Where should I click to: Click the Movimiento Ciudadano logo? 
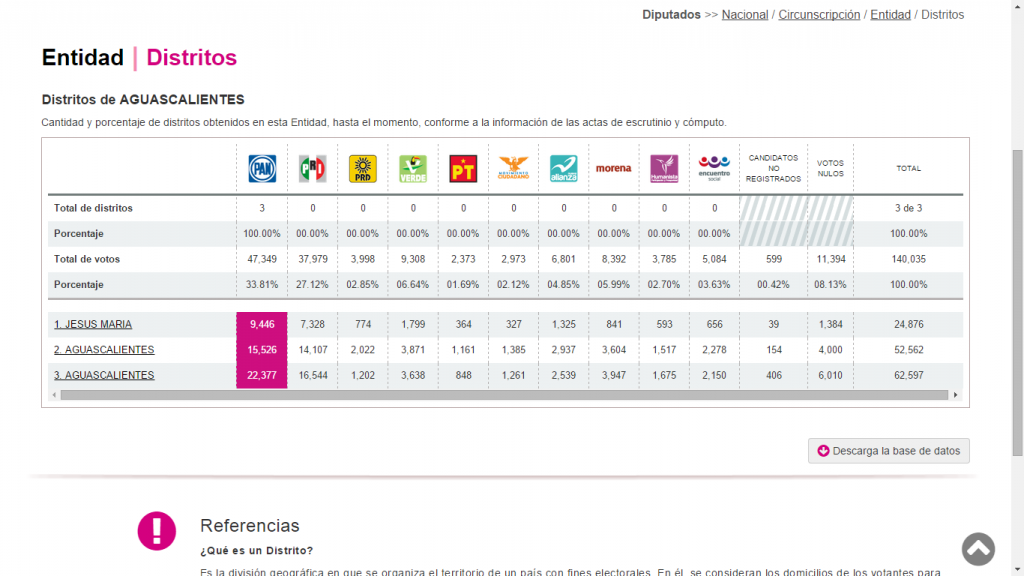tap(513, 168)
